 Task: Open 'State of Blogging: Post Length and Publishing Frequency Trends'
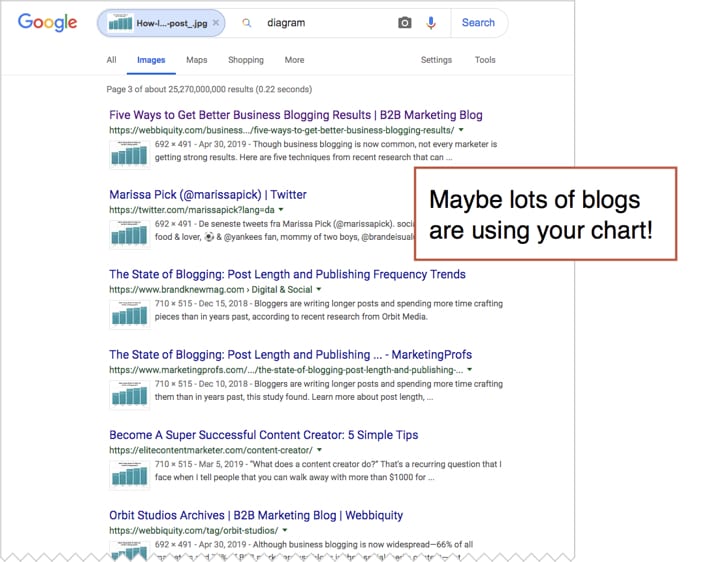pyautogui.click(x=287, y=274)
